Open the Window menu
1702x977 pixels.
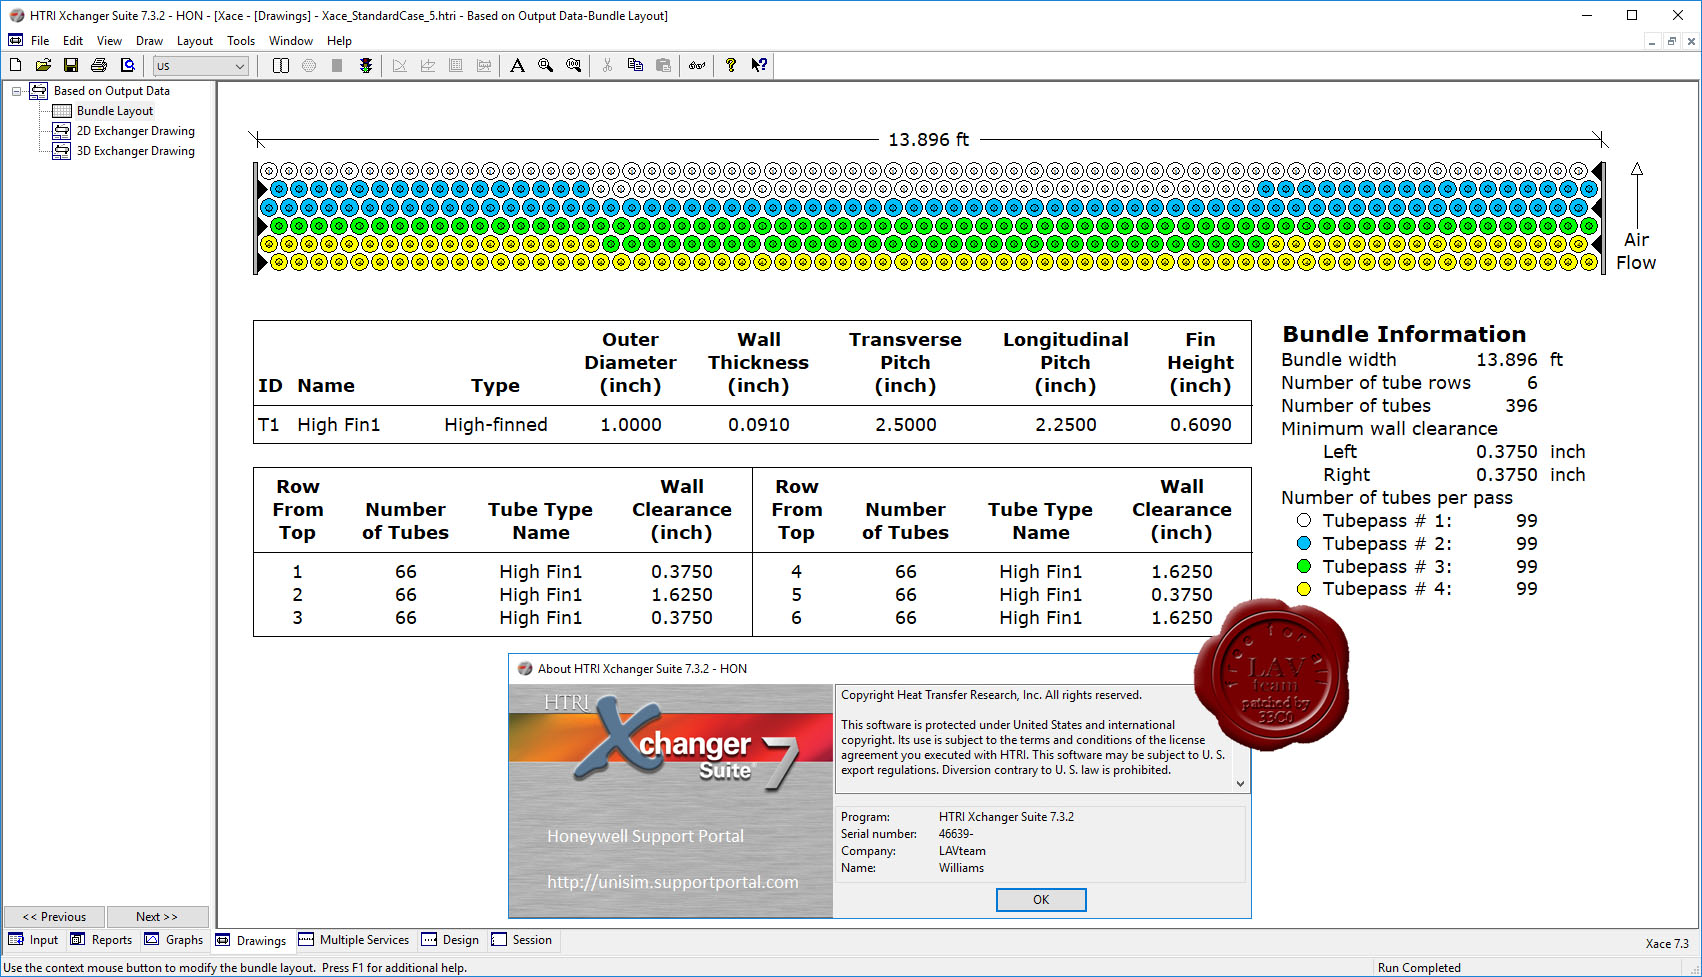(x=291, y=41)
